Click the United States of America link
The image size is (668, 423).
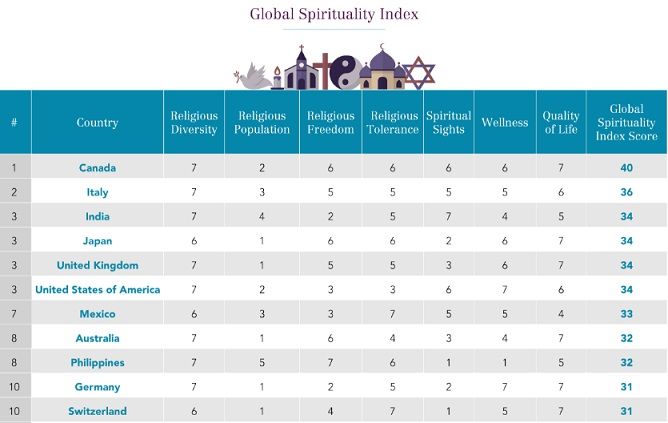97,290
